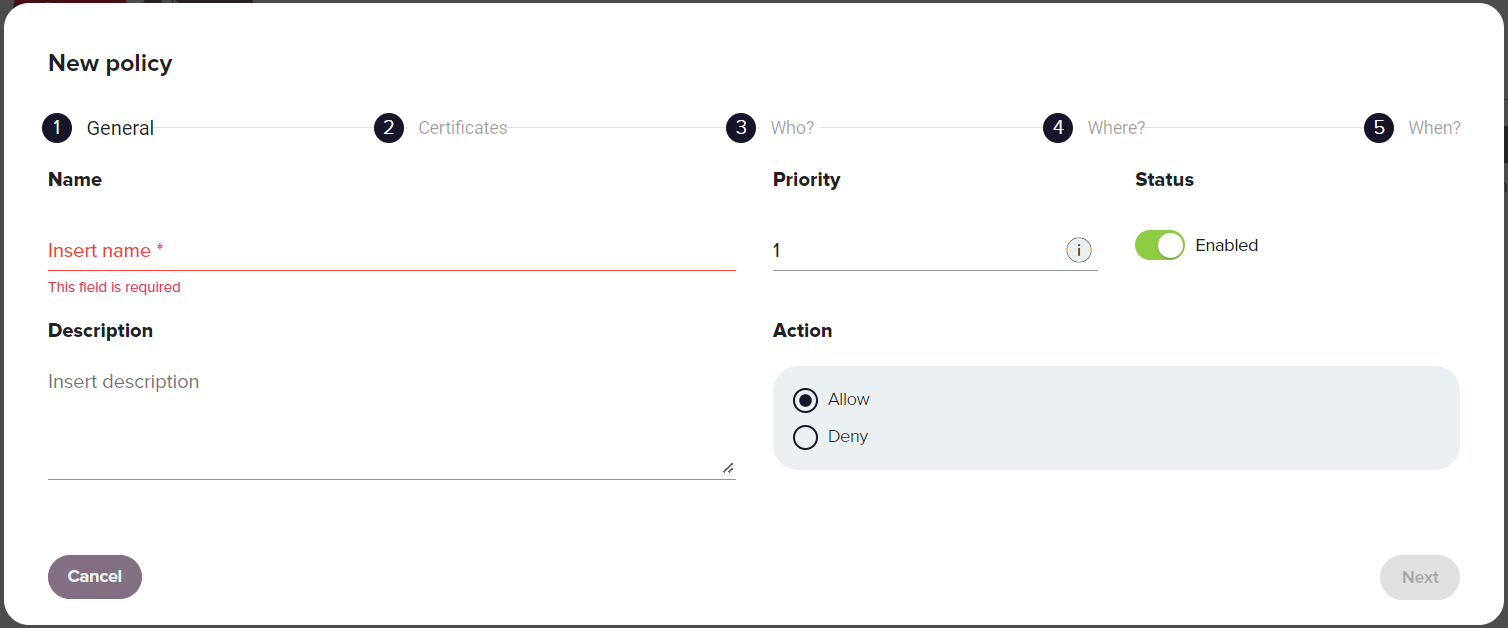Select the Deny radio button

point(805,437)
